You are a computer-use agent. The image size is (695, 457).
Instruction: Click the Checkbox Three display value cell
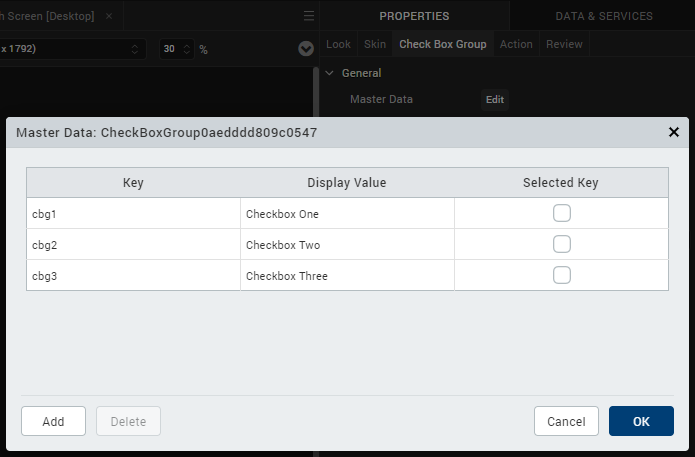click(347, 276)
